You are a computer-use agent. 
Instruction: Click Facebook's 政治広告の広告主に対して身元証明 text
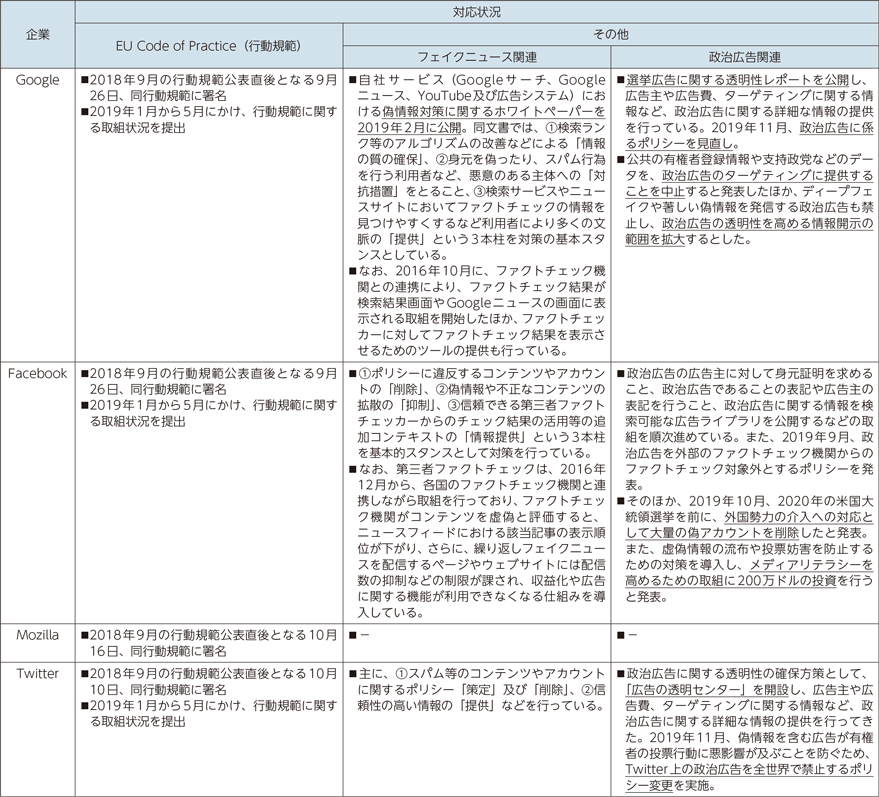point(745,429)
